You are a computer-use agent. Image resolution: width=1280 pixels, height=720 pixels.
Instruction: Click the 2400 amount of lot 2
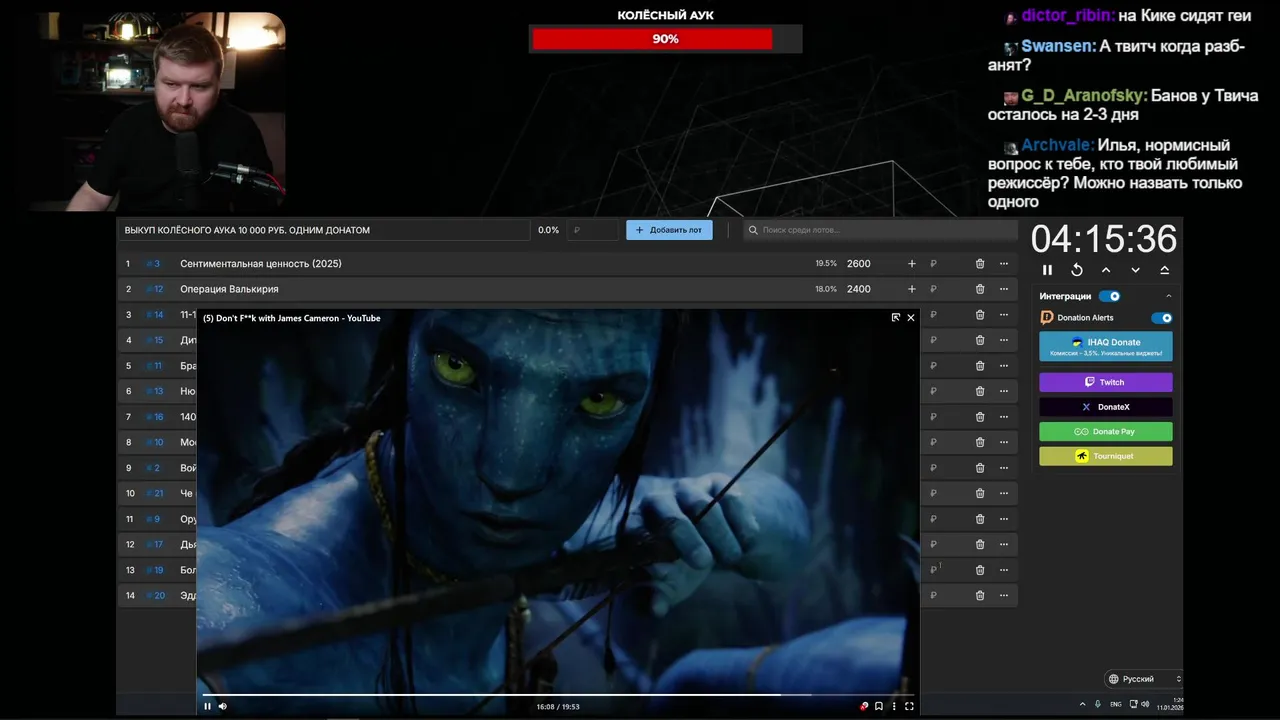[859, 289]
